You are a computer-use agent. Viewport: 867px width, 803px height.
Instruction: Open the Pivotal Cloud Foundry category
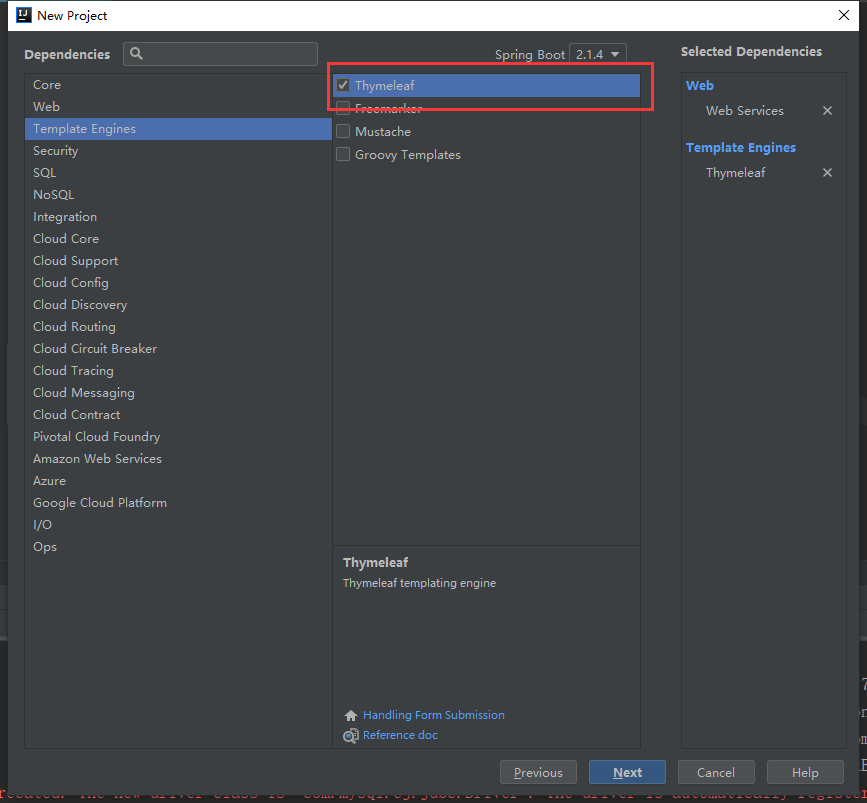[x=178, y=437]
